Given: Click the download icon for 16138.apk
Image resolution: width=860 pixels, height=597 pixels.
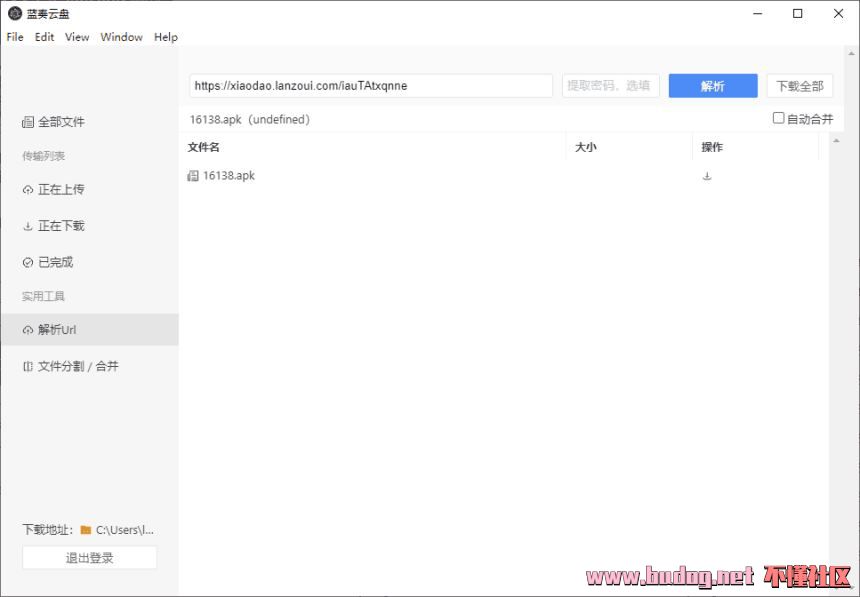Looking at the screenshot, I should (x=707, y=176).
